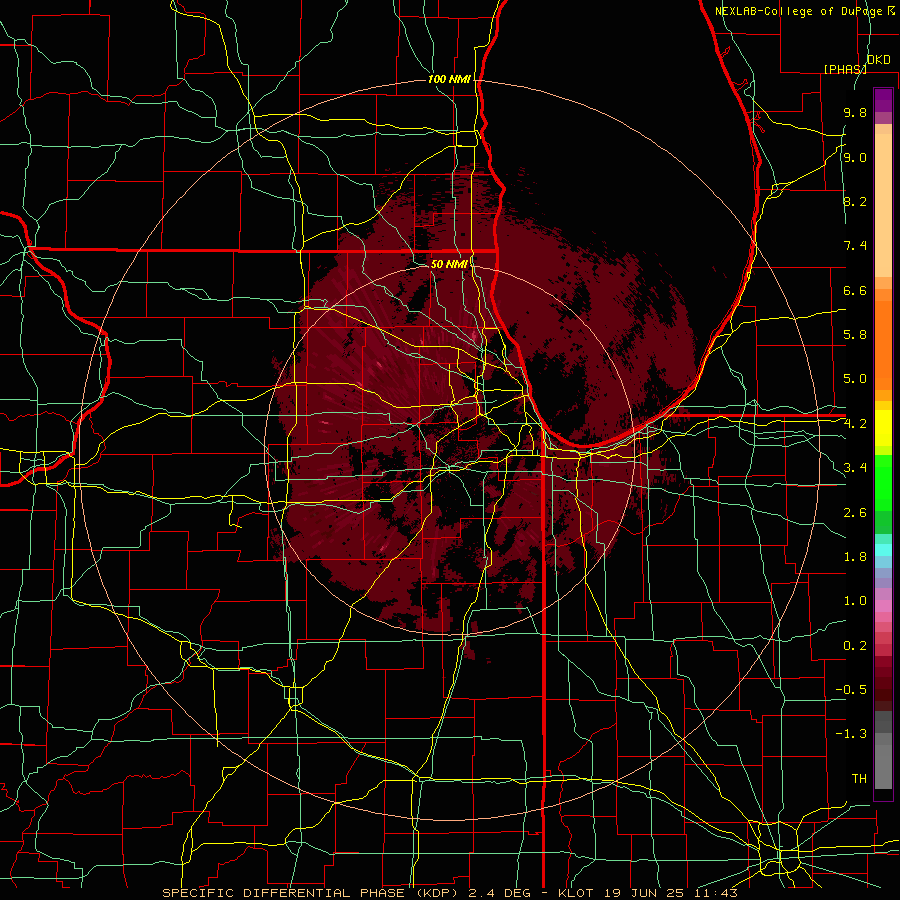Click the 11:43 timestamp in the caption
This screenshot has width=900, height=900.
716,893
